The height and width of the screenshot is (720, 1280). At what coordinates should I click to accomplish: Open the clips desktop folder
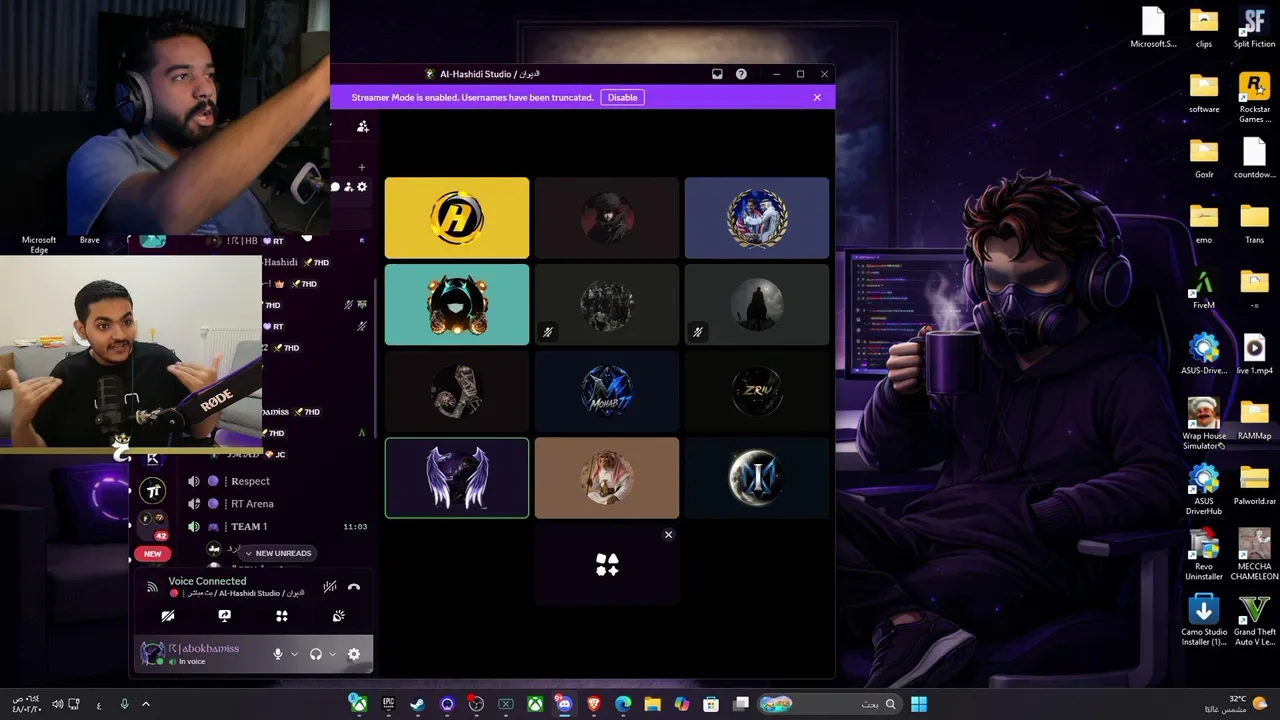tap(1204, 28)
